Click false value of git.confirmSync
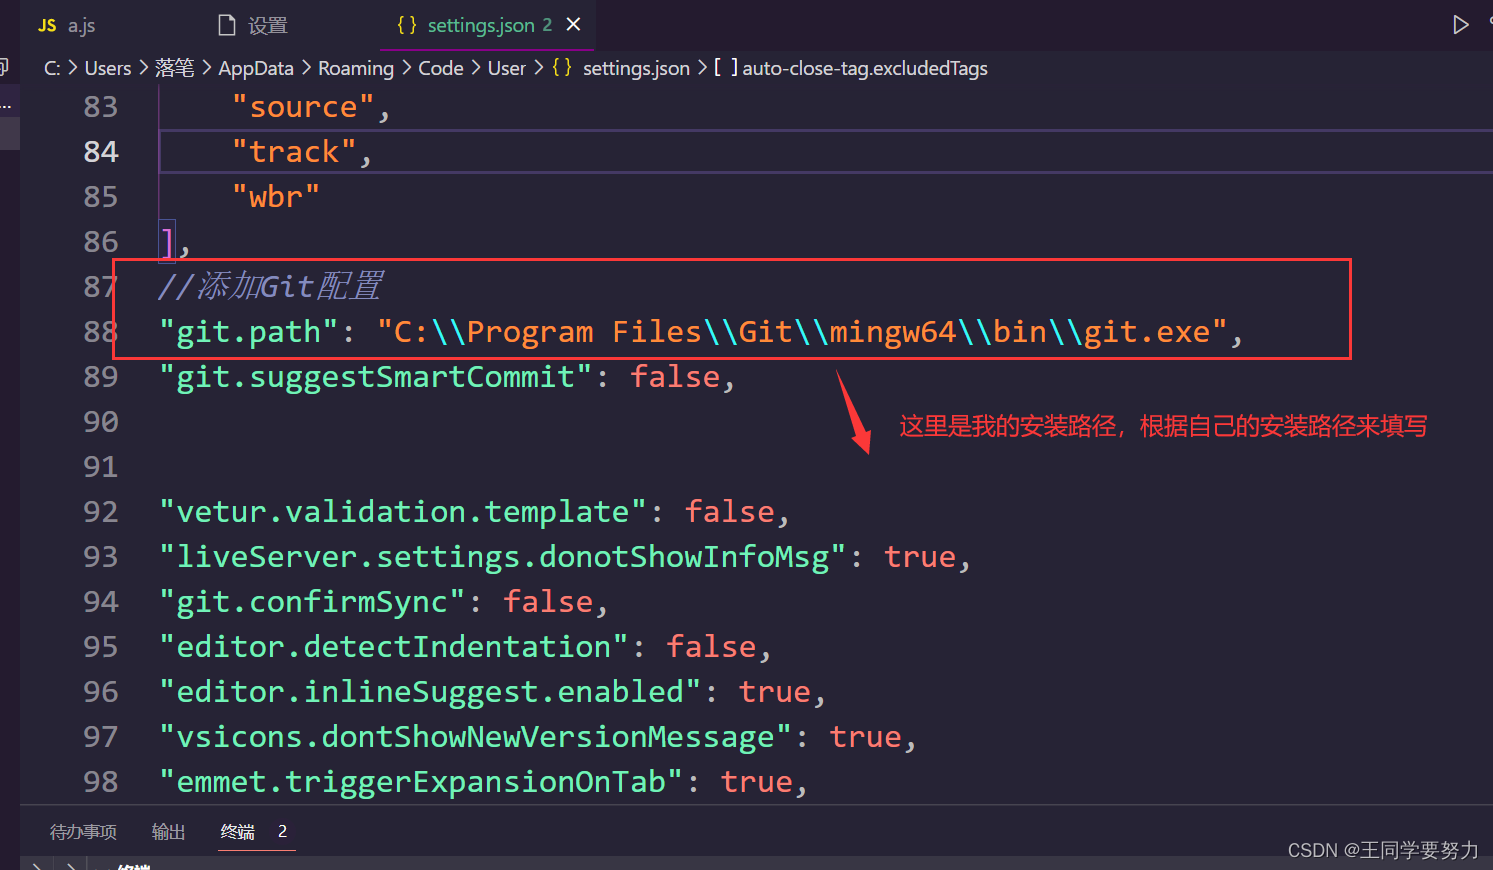 point(548,602)
